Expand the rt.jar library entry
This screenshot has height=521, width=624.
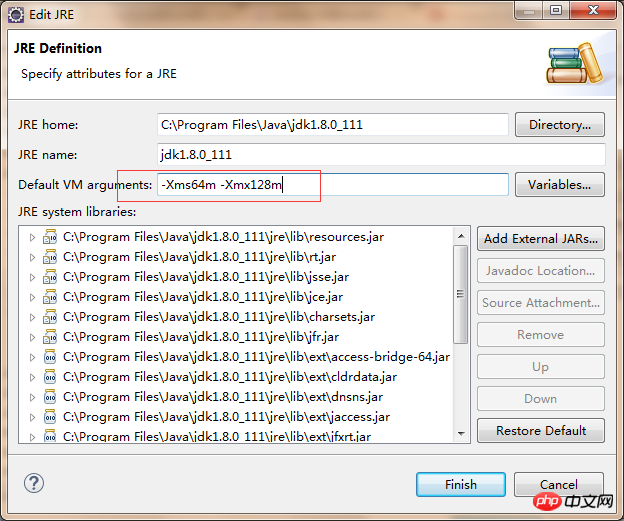pyautogui.click(x=32, y=258)
